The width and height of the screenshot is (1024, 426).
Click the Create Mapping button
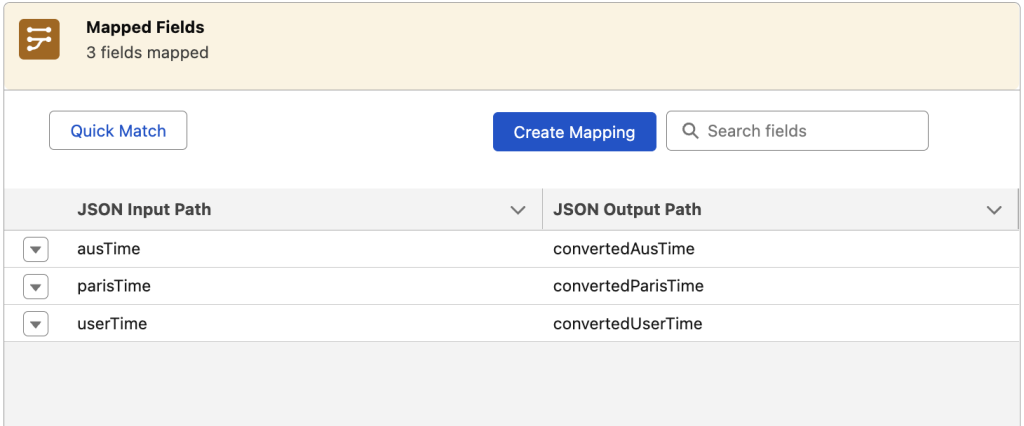(x=574, y=132)
